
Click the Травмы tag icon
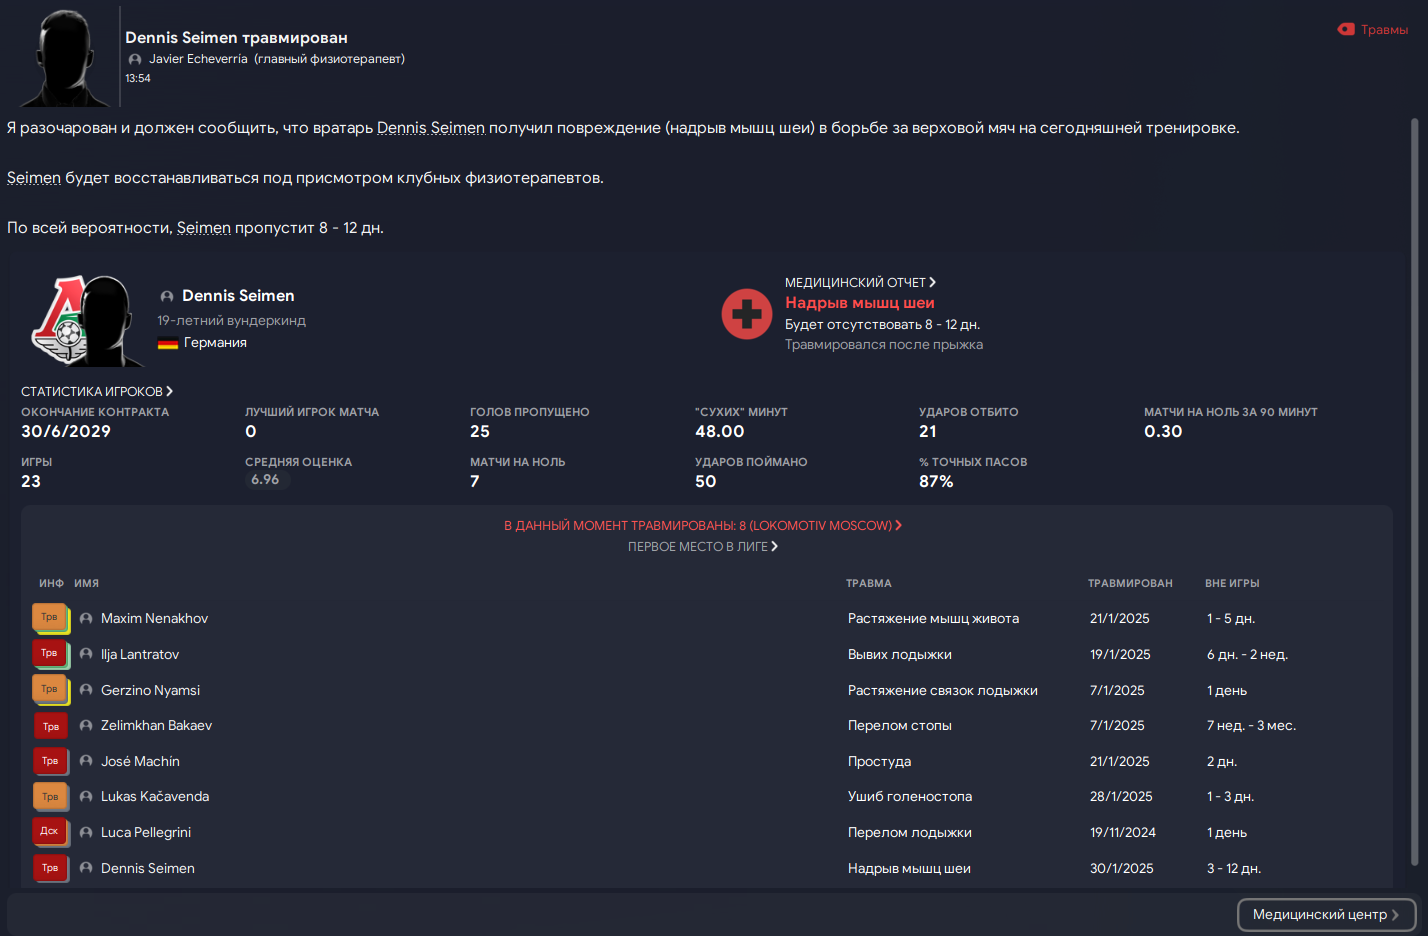1346,29
